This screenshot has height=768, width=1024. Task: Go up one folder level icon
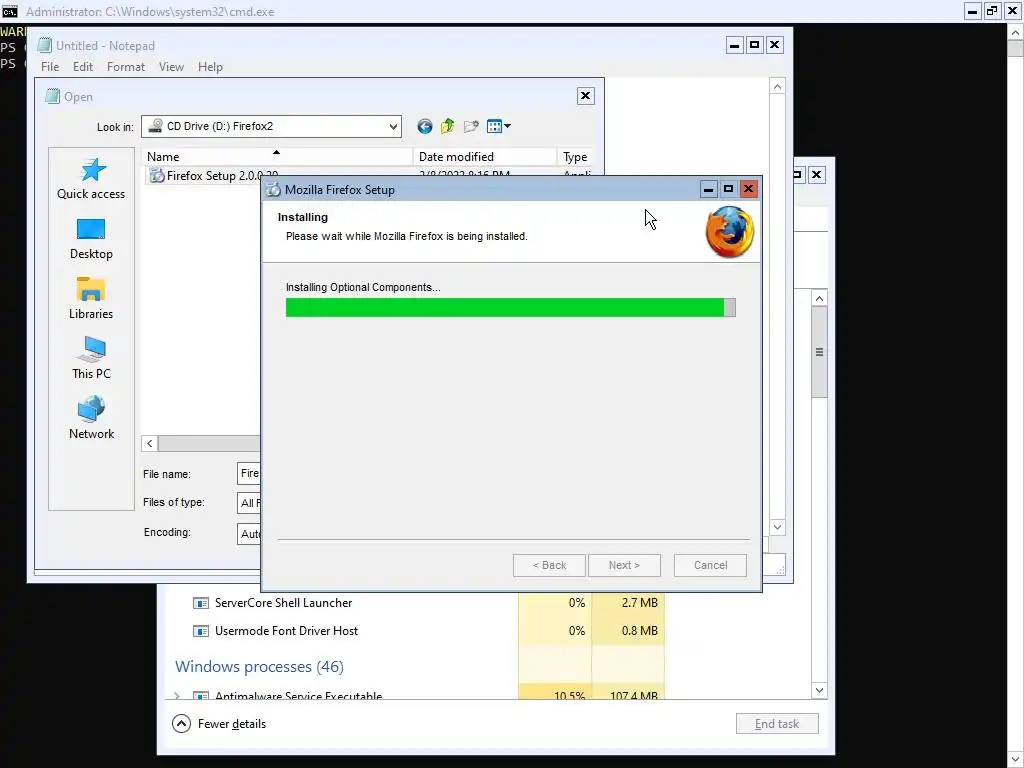[447, 126]
